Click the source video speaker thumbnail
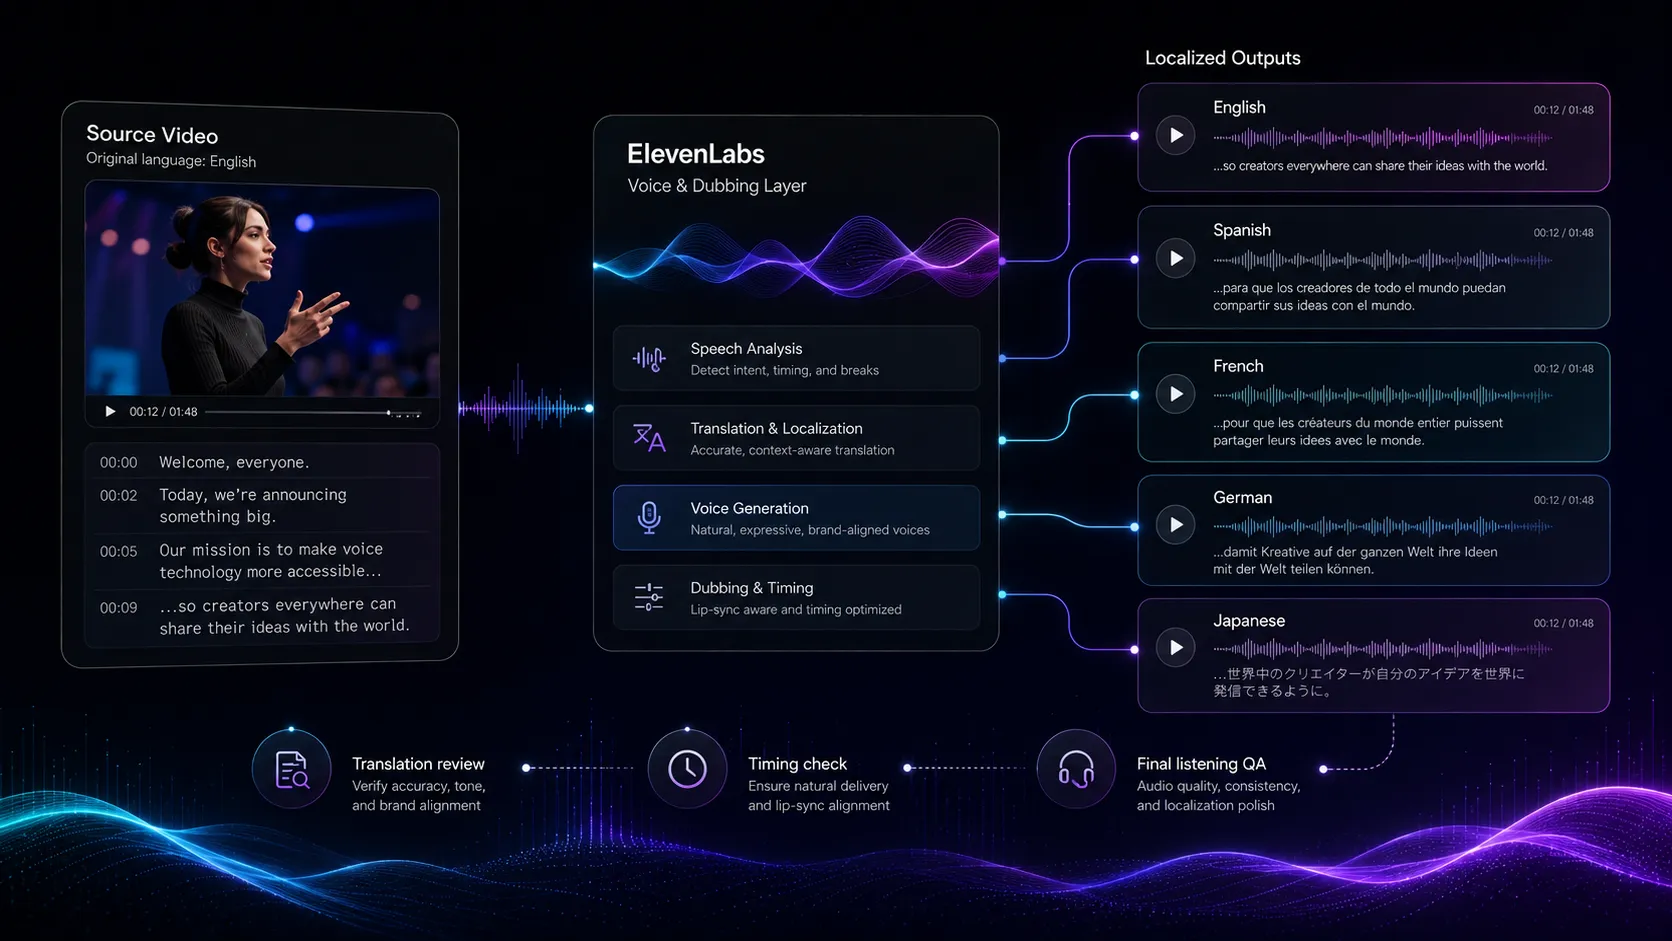This screenshot has height=941, width=1672. point(262,290)
